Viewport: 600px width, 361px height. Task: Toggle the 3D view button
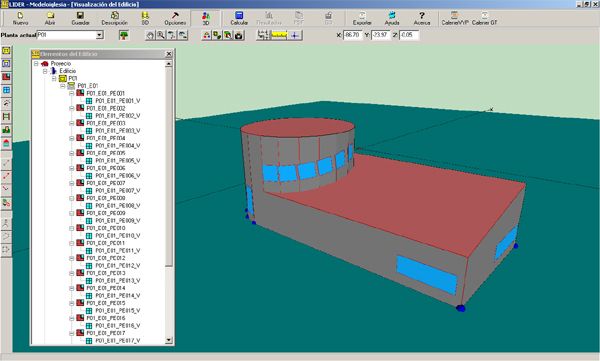point(206,18)
